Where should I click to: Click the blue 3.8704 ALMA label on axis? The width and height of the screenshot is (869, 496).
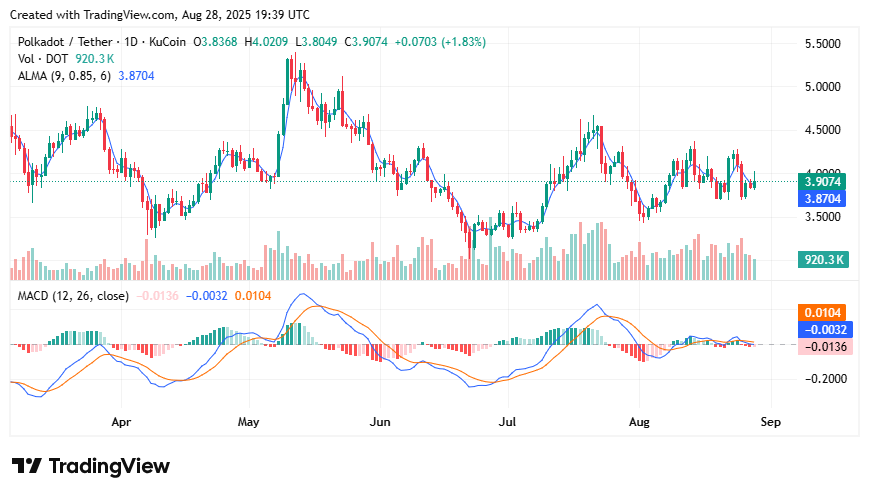pyautogui.click(x=822, y=198)
